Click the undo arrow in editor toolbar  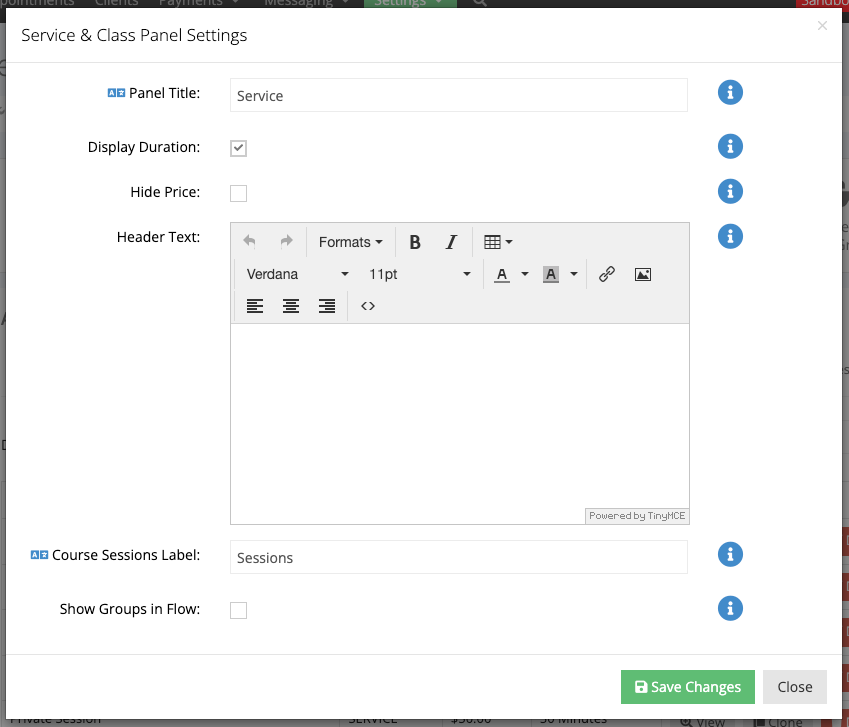point(249,241)
